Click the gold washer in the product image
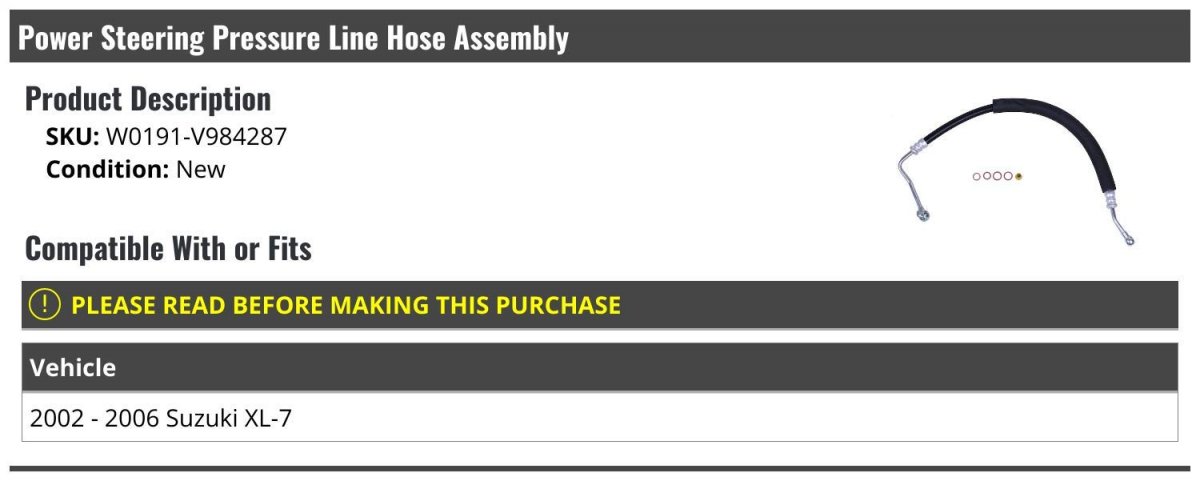Image resolution: width=1200 pixels, height=481 pixels. click(1019, 177)
